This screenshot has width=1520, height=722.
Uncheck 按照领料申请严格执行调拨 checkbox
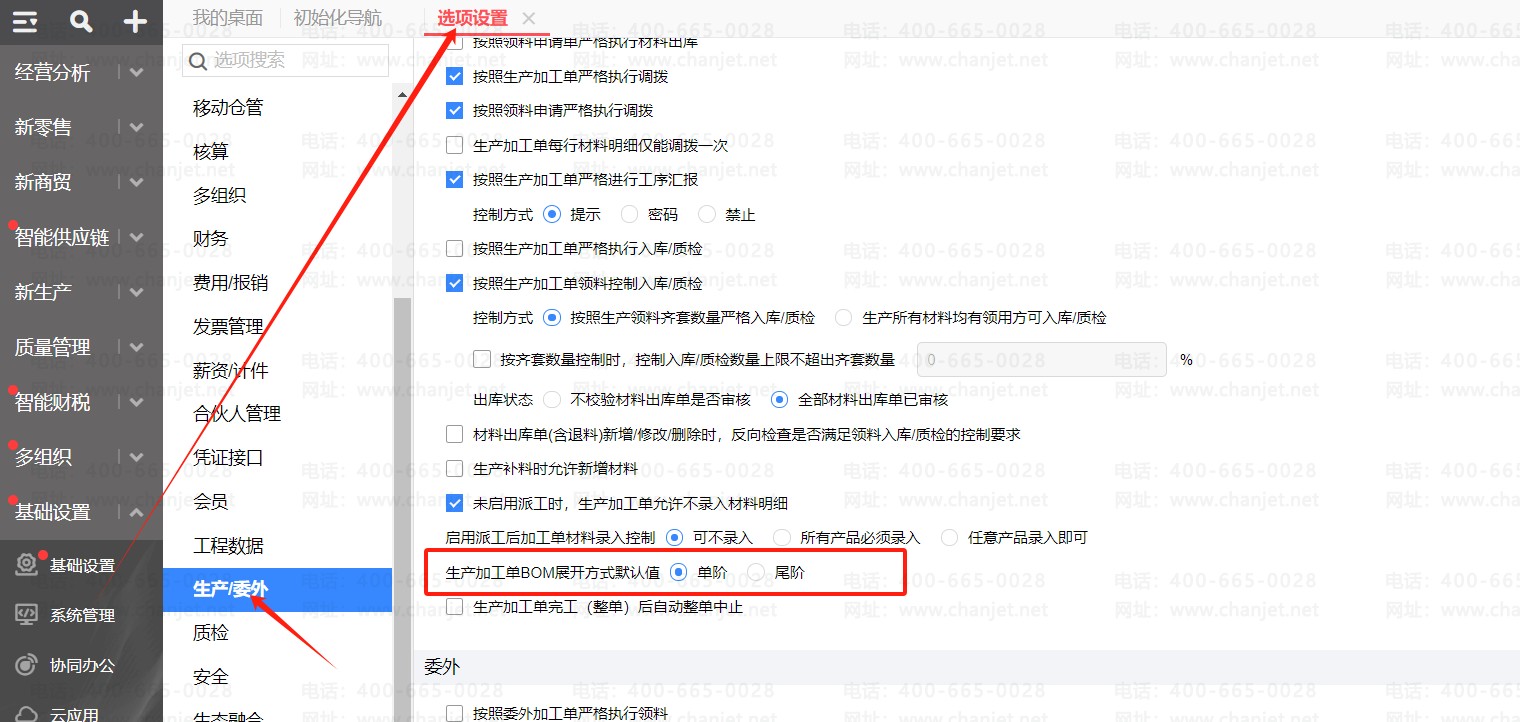pos(455,110)
